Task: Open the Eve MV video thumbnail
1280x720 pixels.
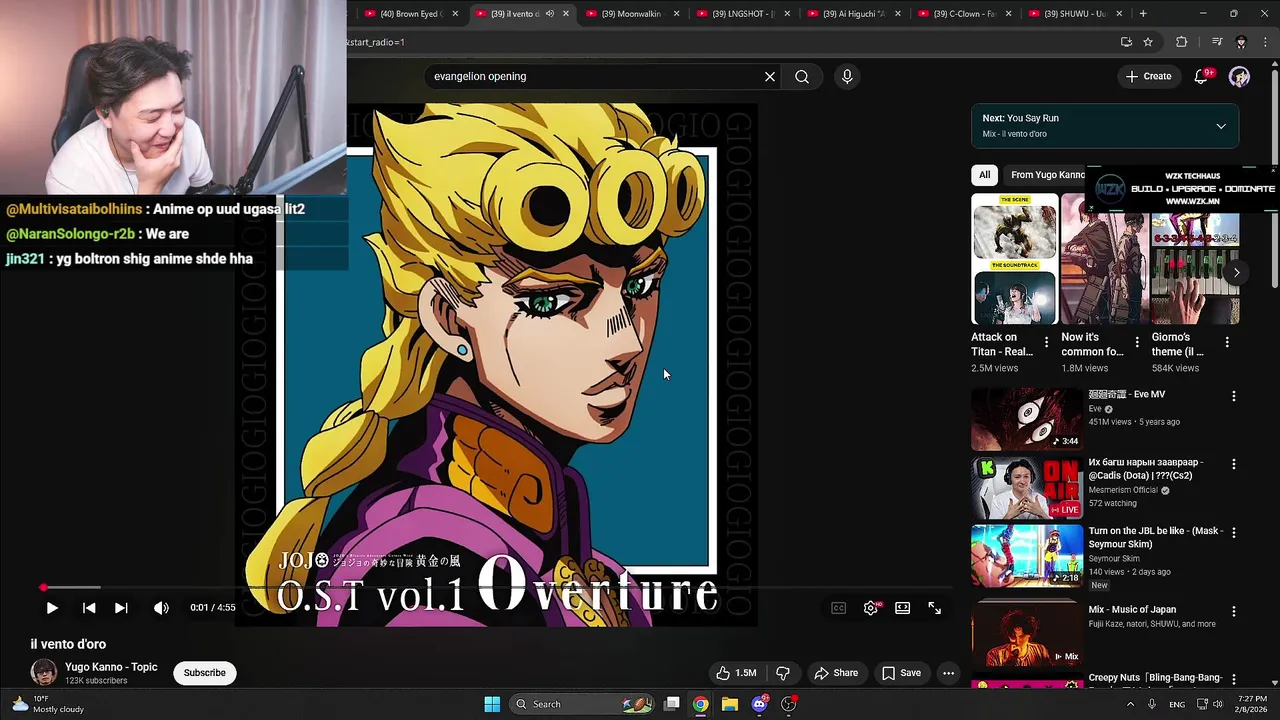Action: [x=1026, y=419]
